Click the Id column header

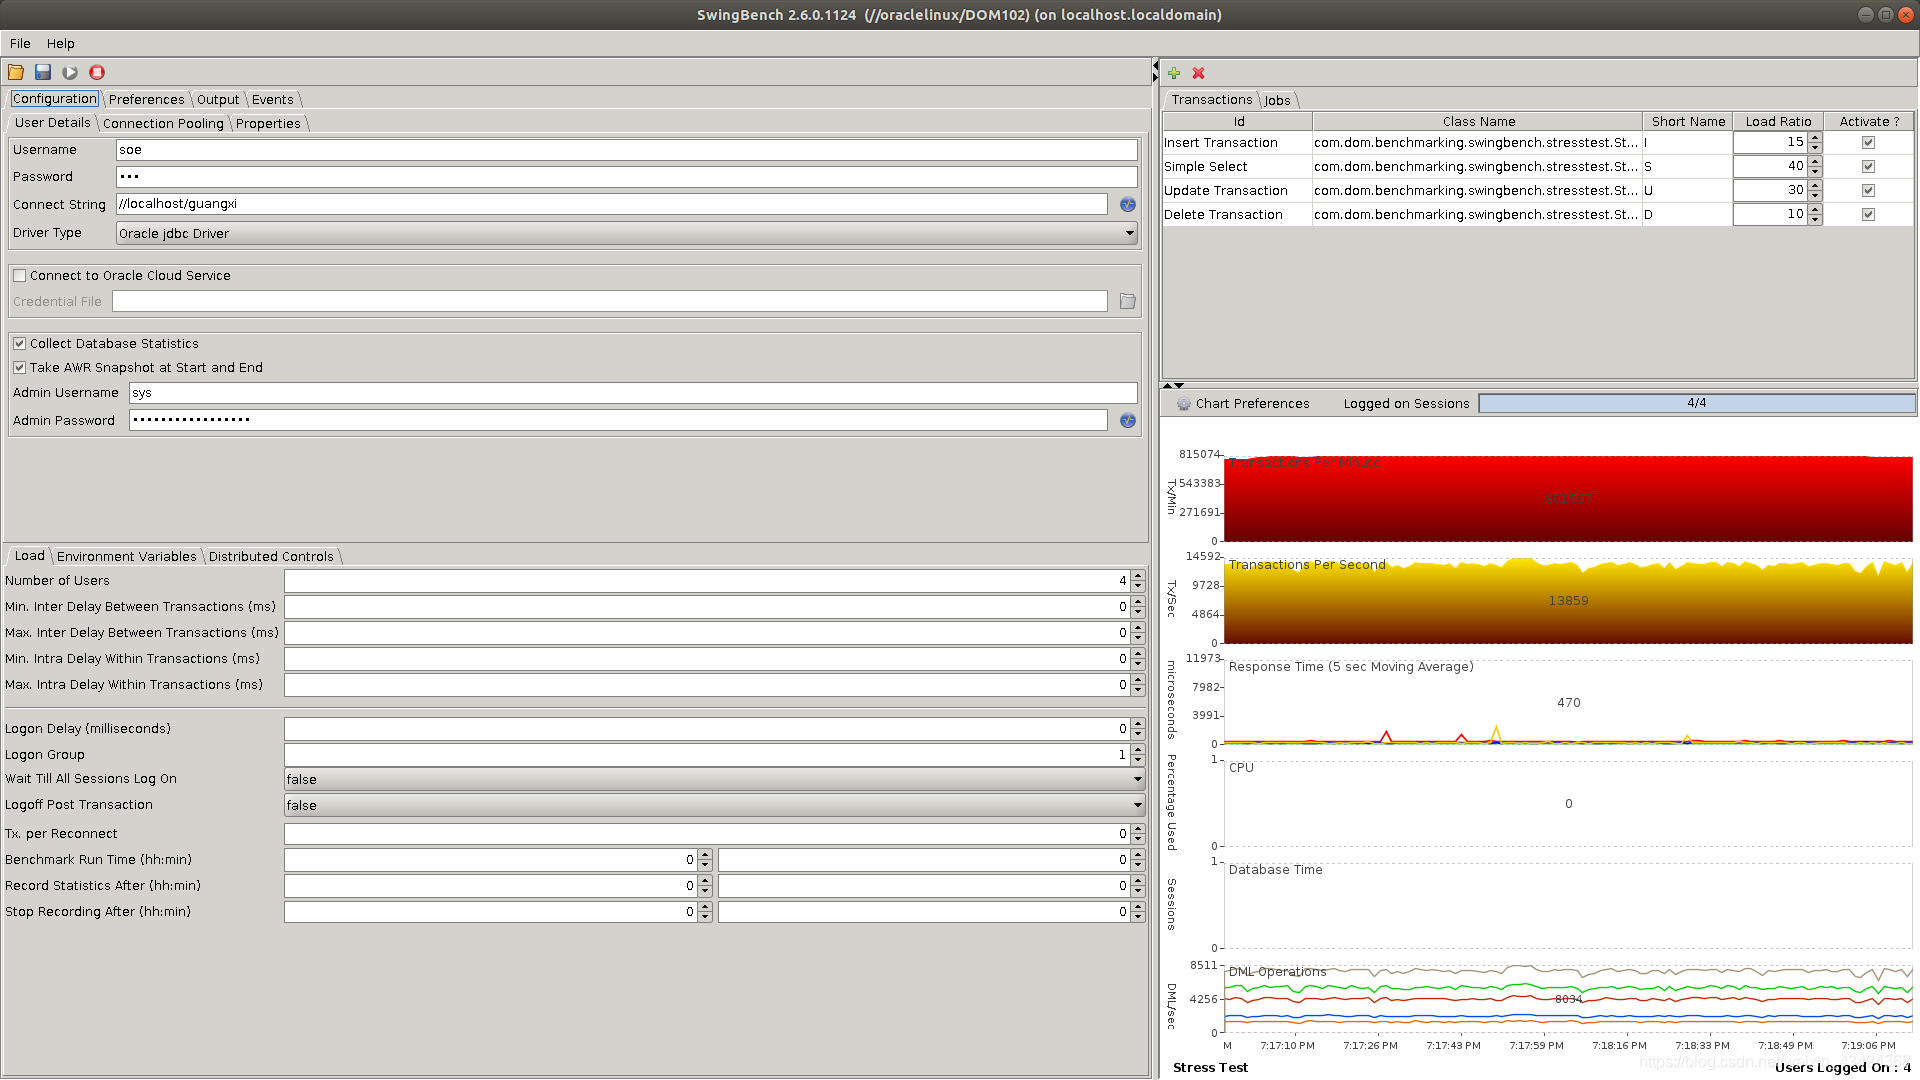coord(1238,122)
